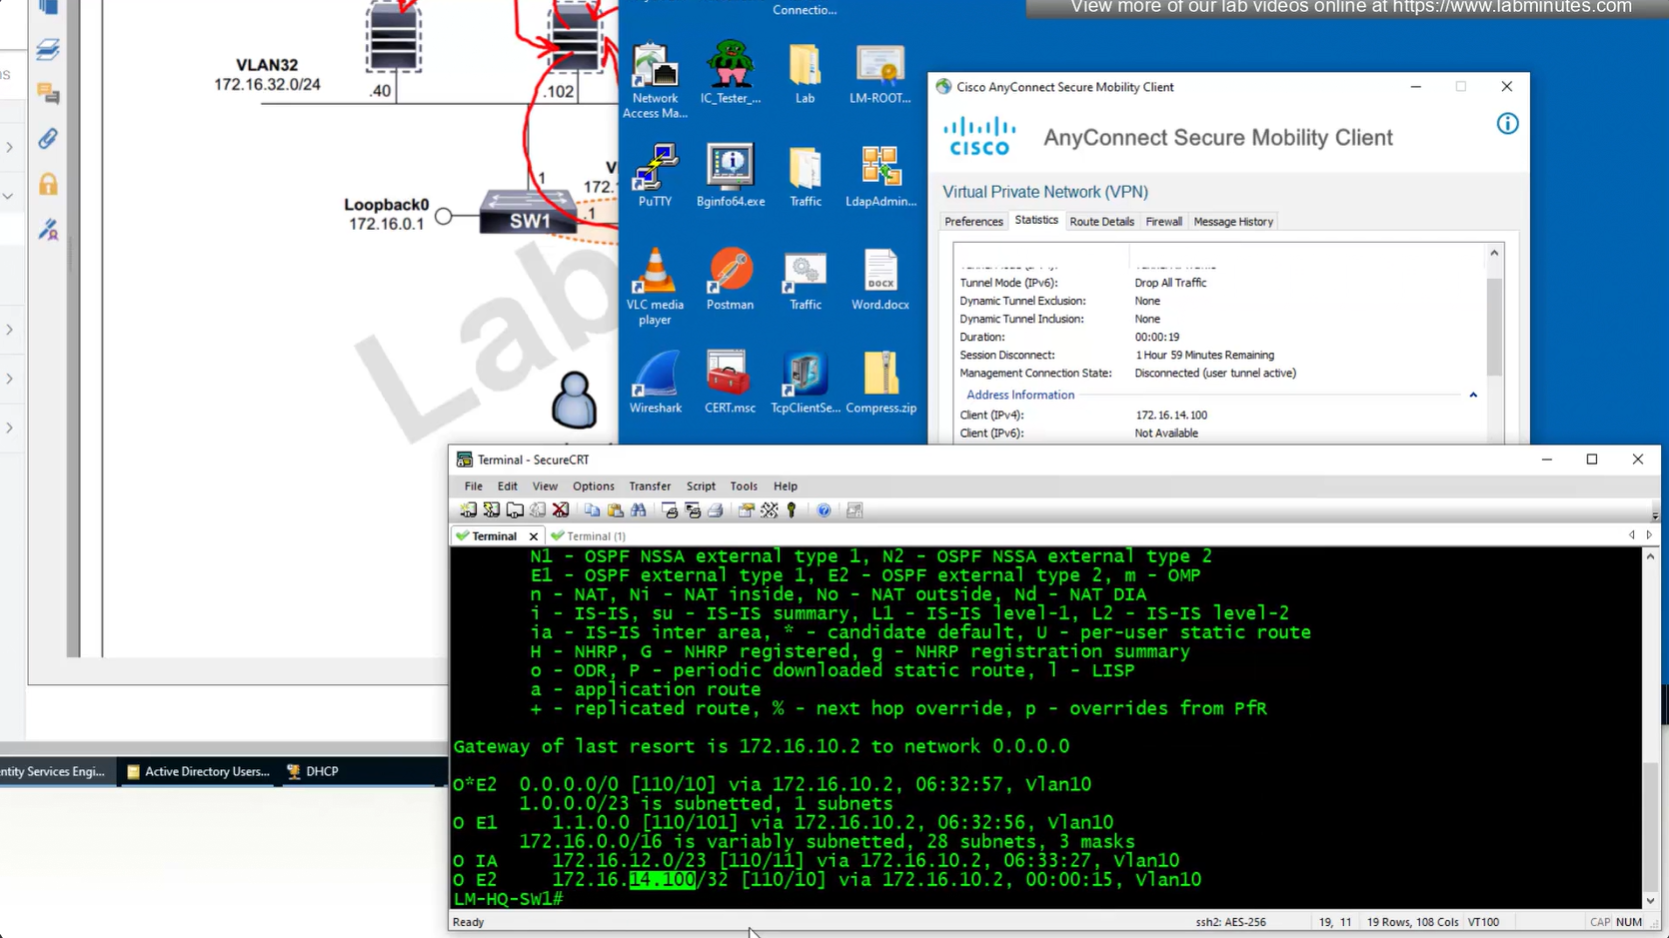Click the Find binoculars icon in SecureCRT toolbar
Screen dimensions: 1669x938
coord(638,511)
